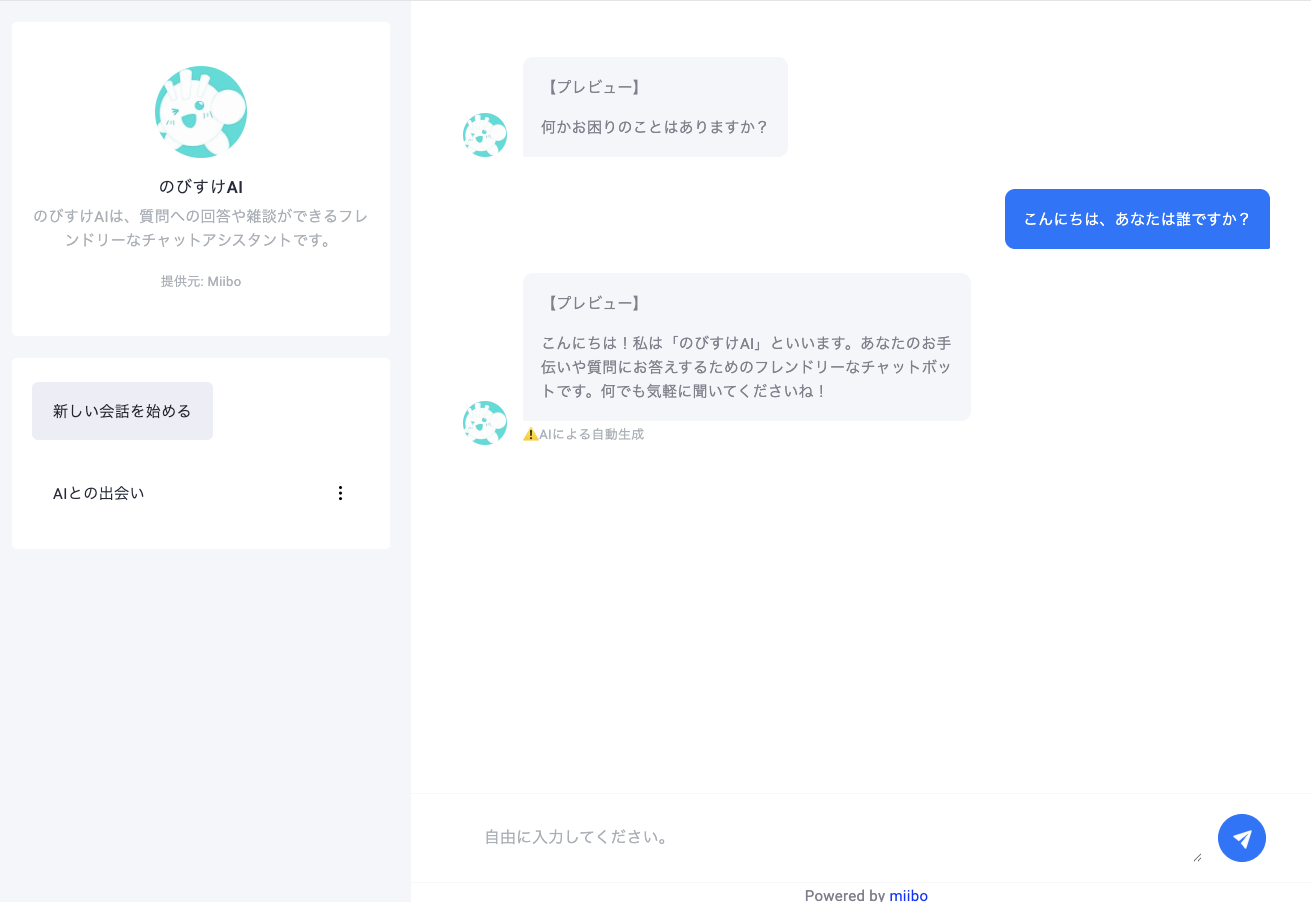
Task: Click the send message paper-plane button
Action: [1242, 838]
